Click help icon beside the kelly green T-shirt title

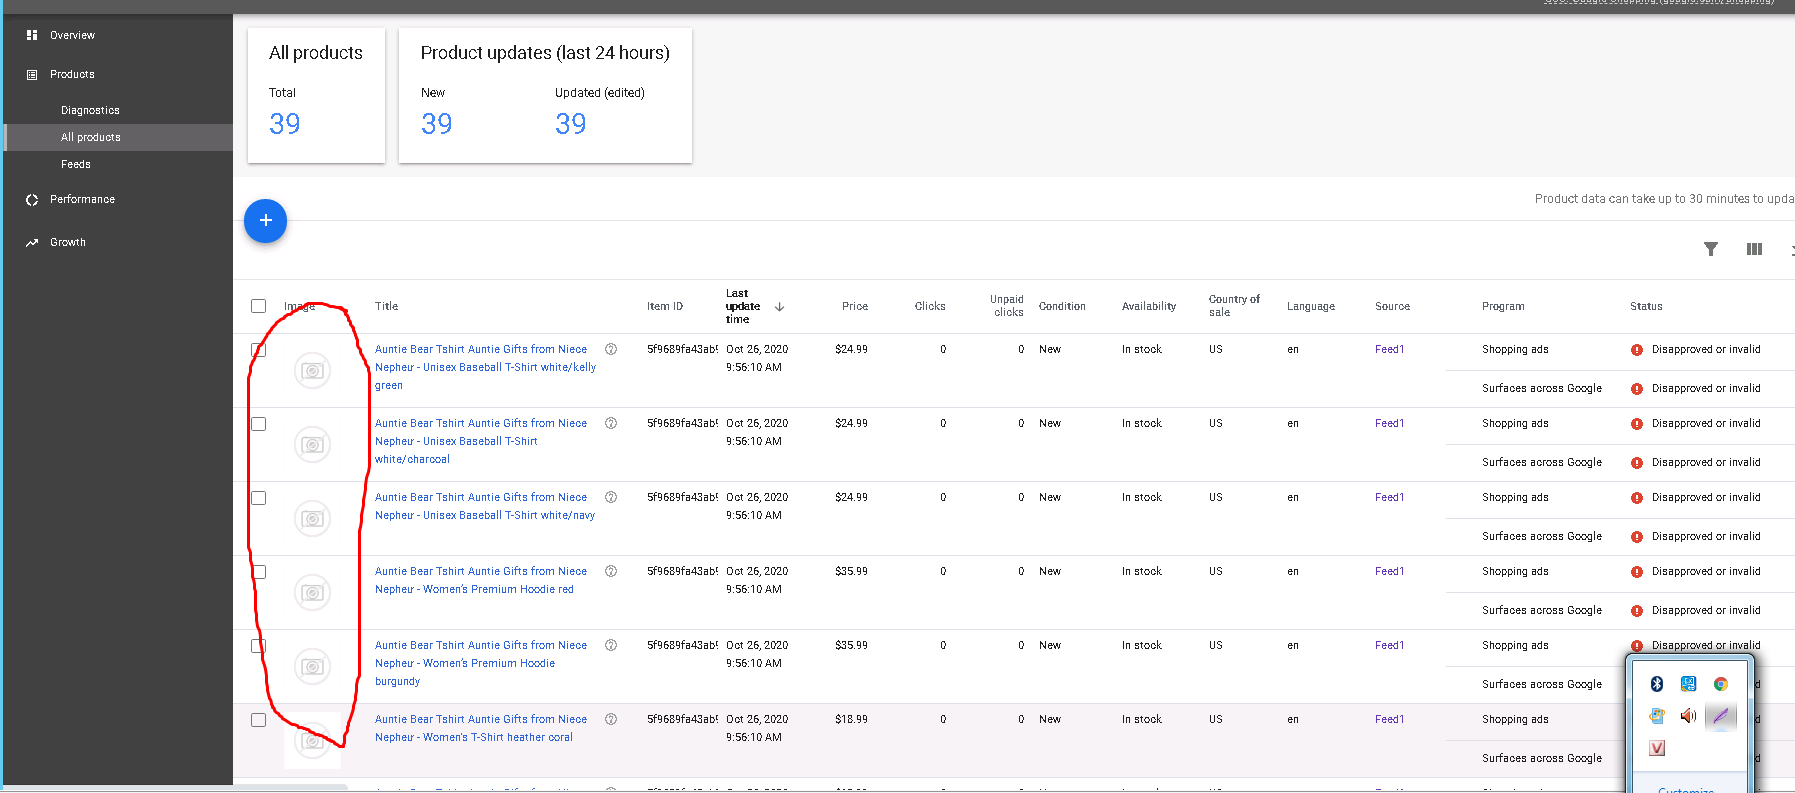(611, 349)
